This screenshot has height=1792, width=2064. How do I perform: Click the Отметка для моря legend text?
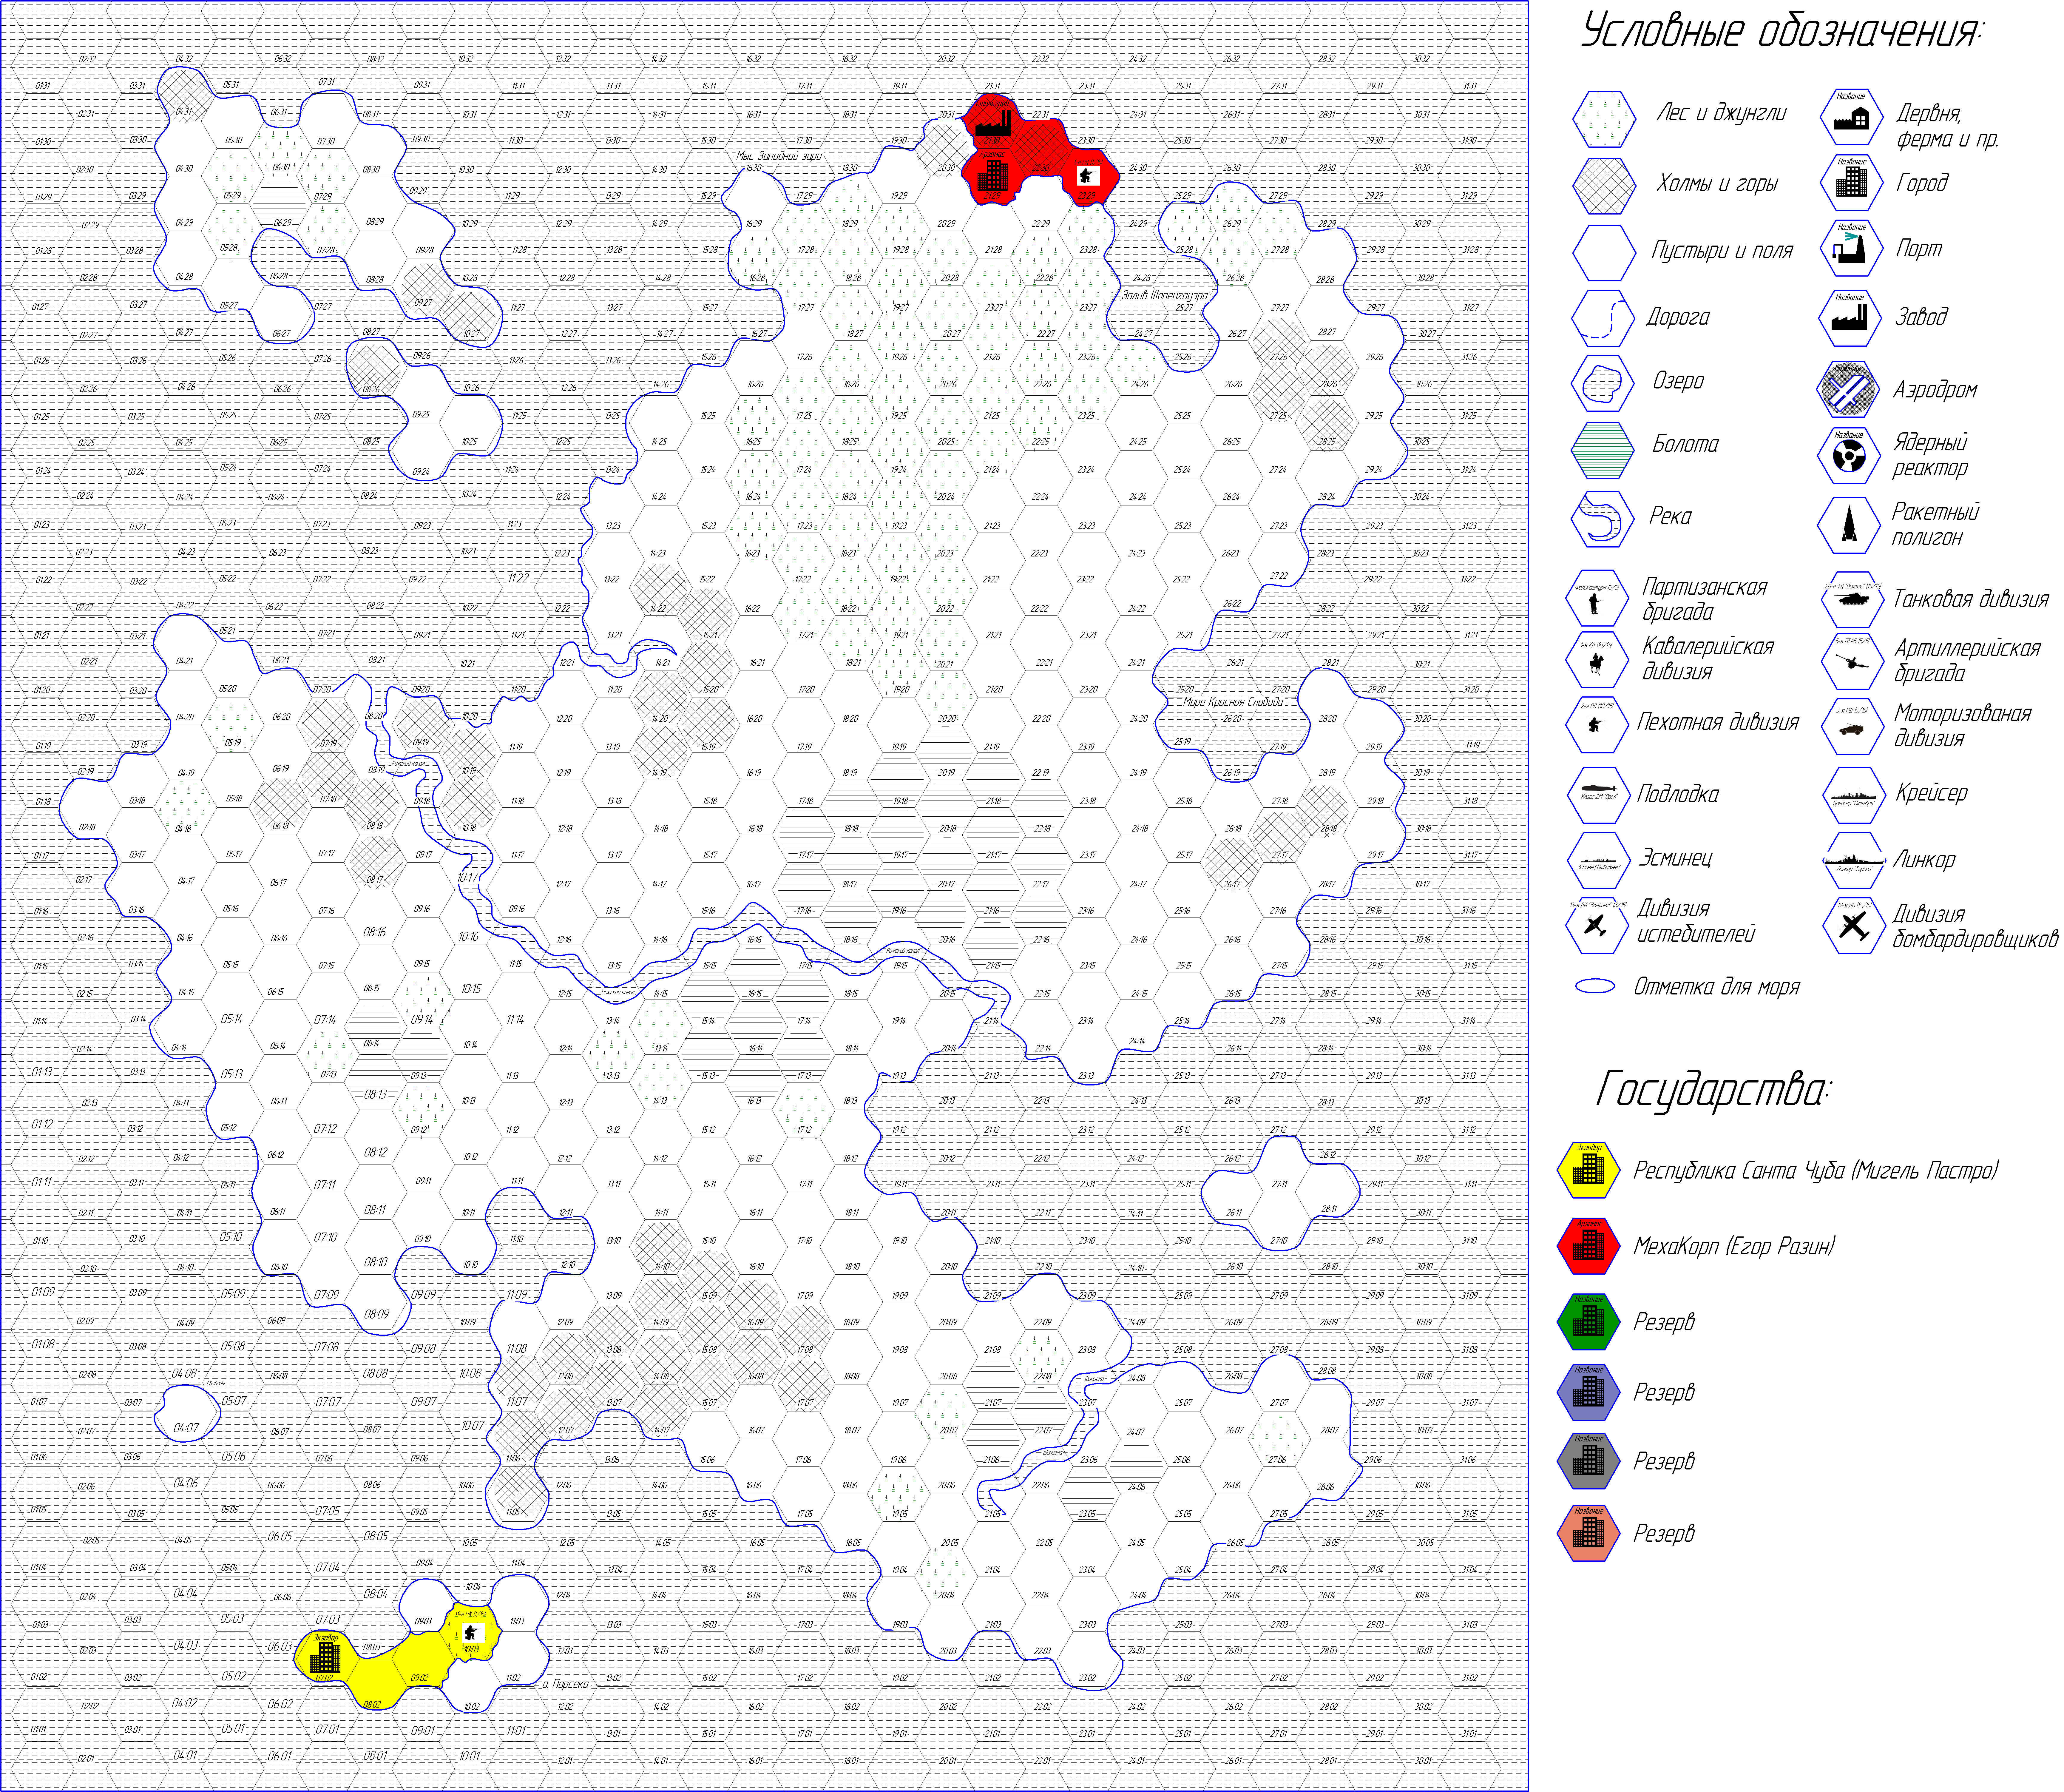[1717, 987]
